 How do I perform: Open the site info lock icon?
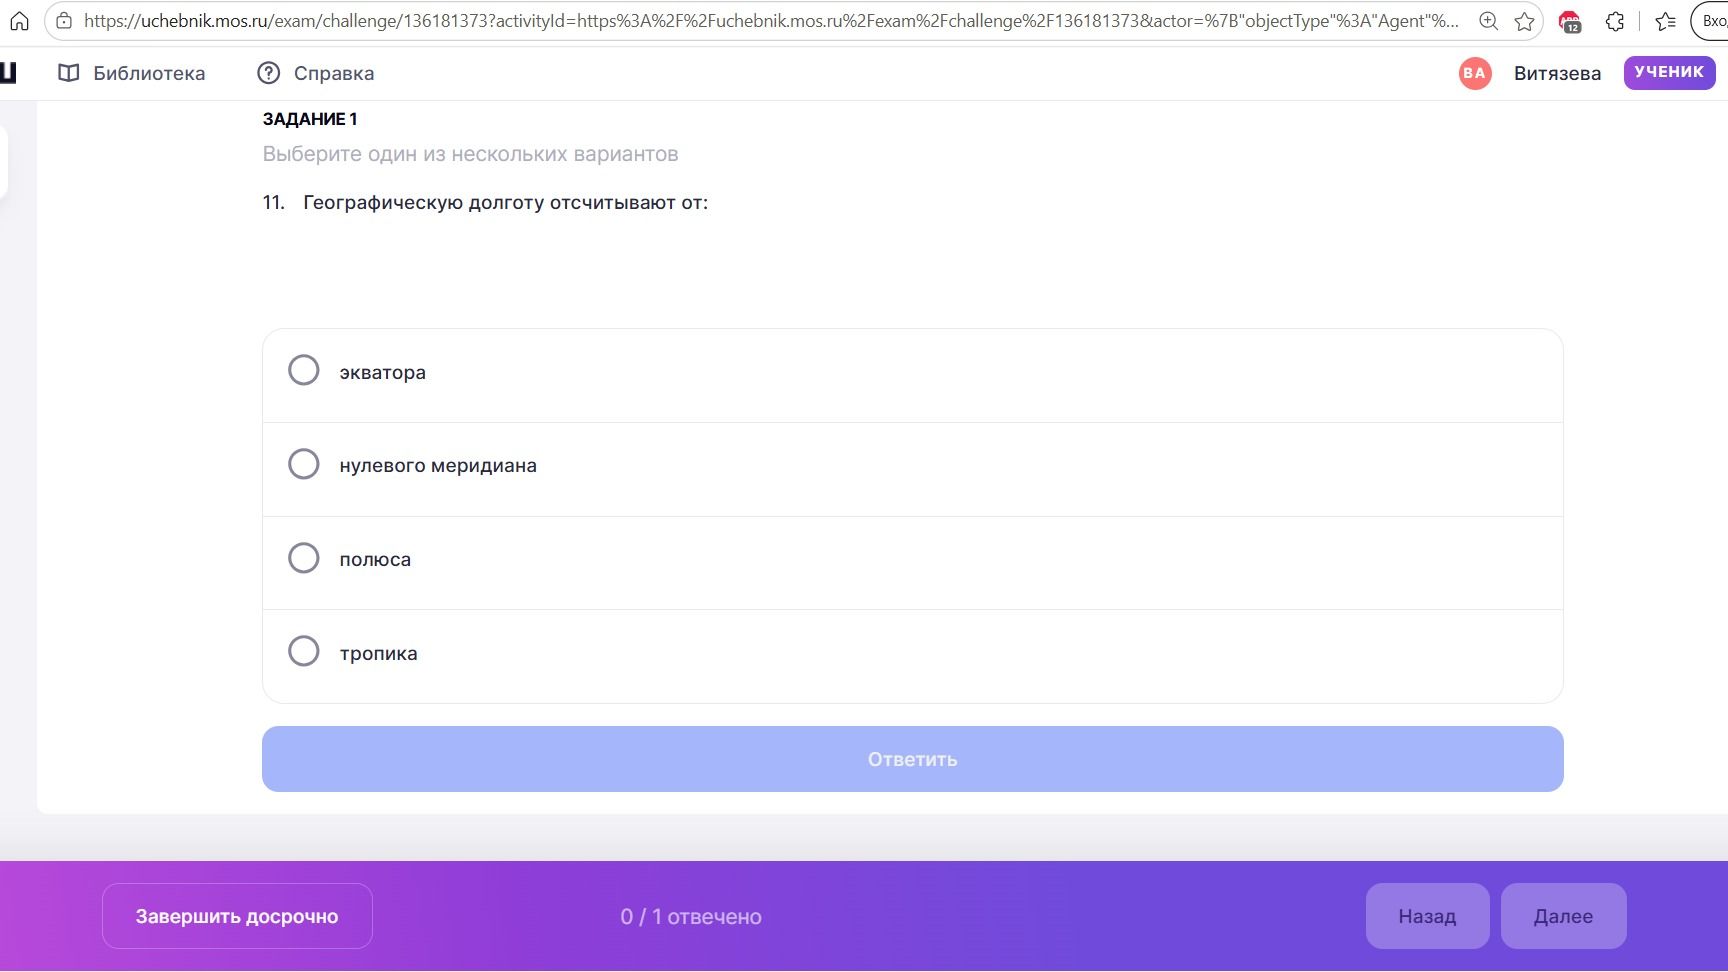tap(64, 21)
